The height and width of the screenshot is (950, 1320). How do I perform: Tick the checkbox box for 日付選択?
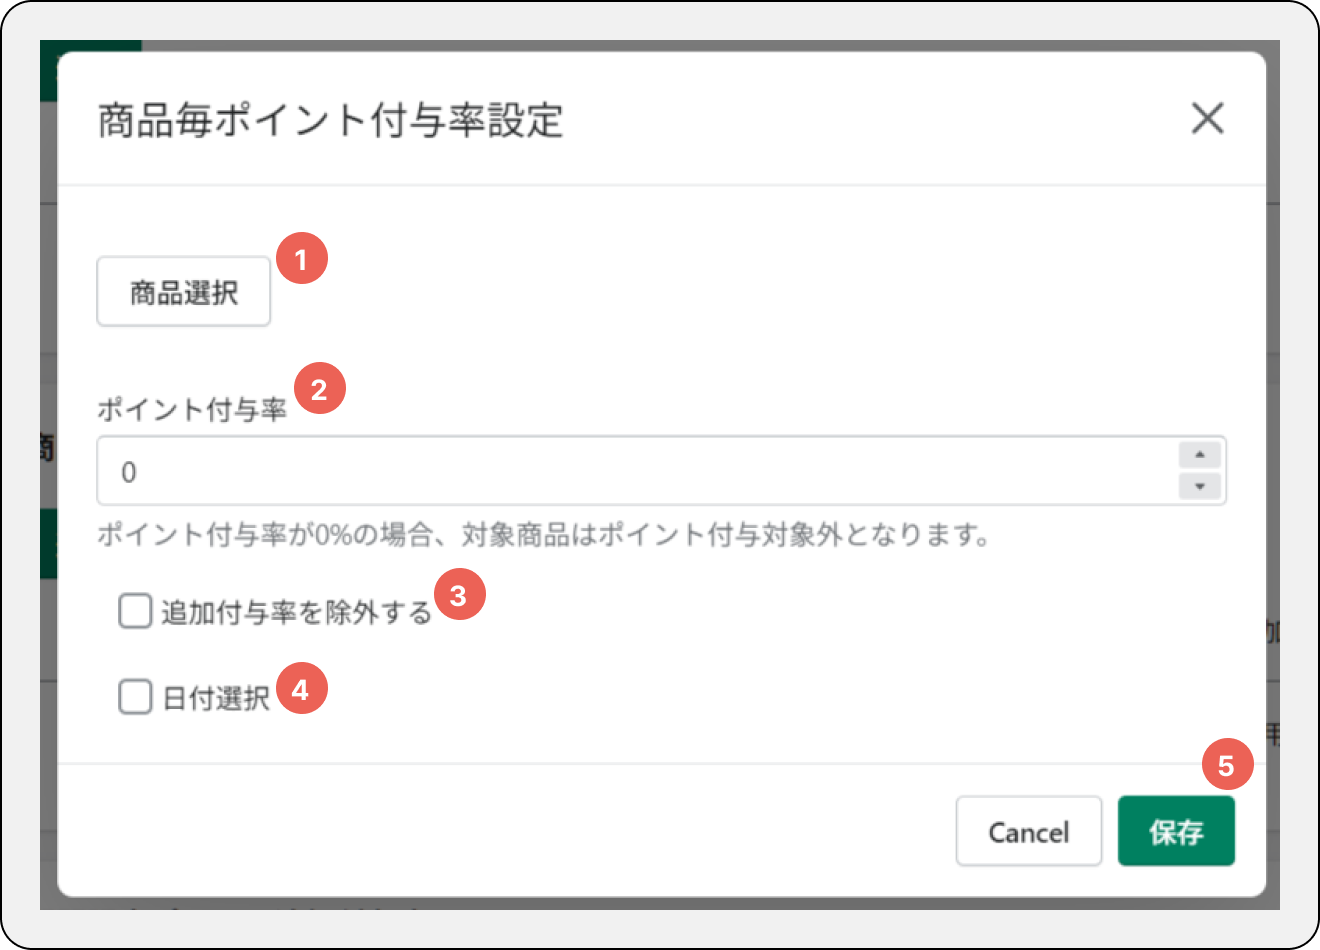click(135, 697)
